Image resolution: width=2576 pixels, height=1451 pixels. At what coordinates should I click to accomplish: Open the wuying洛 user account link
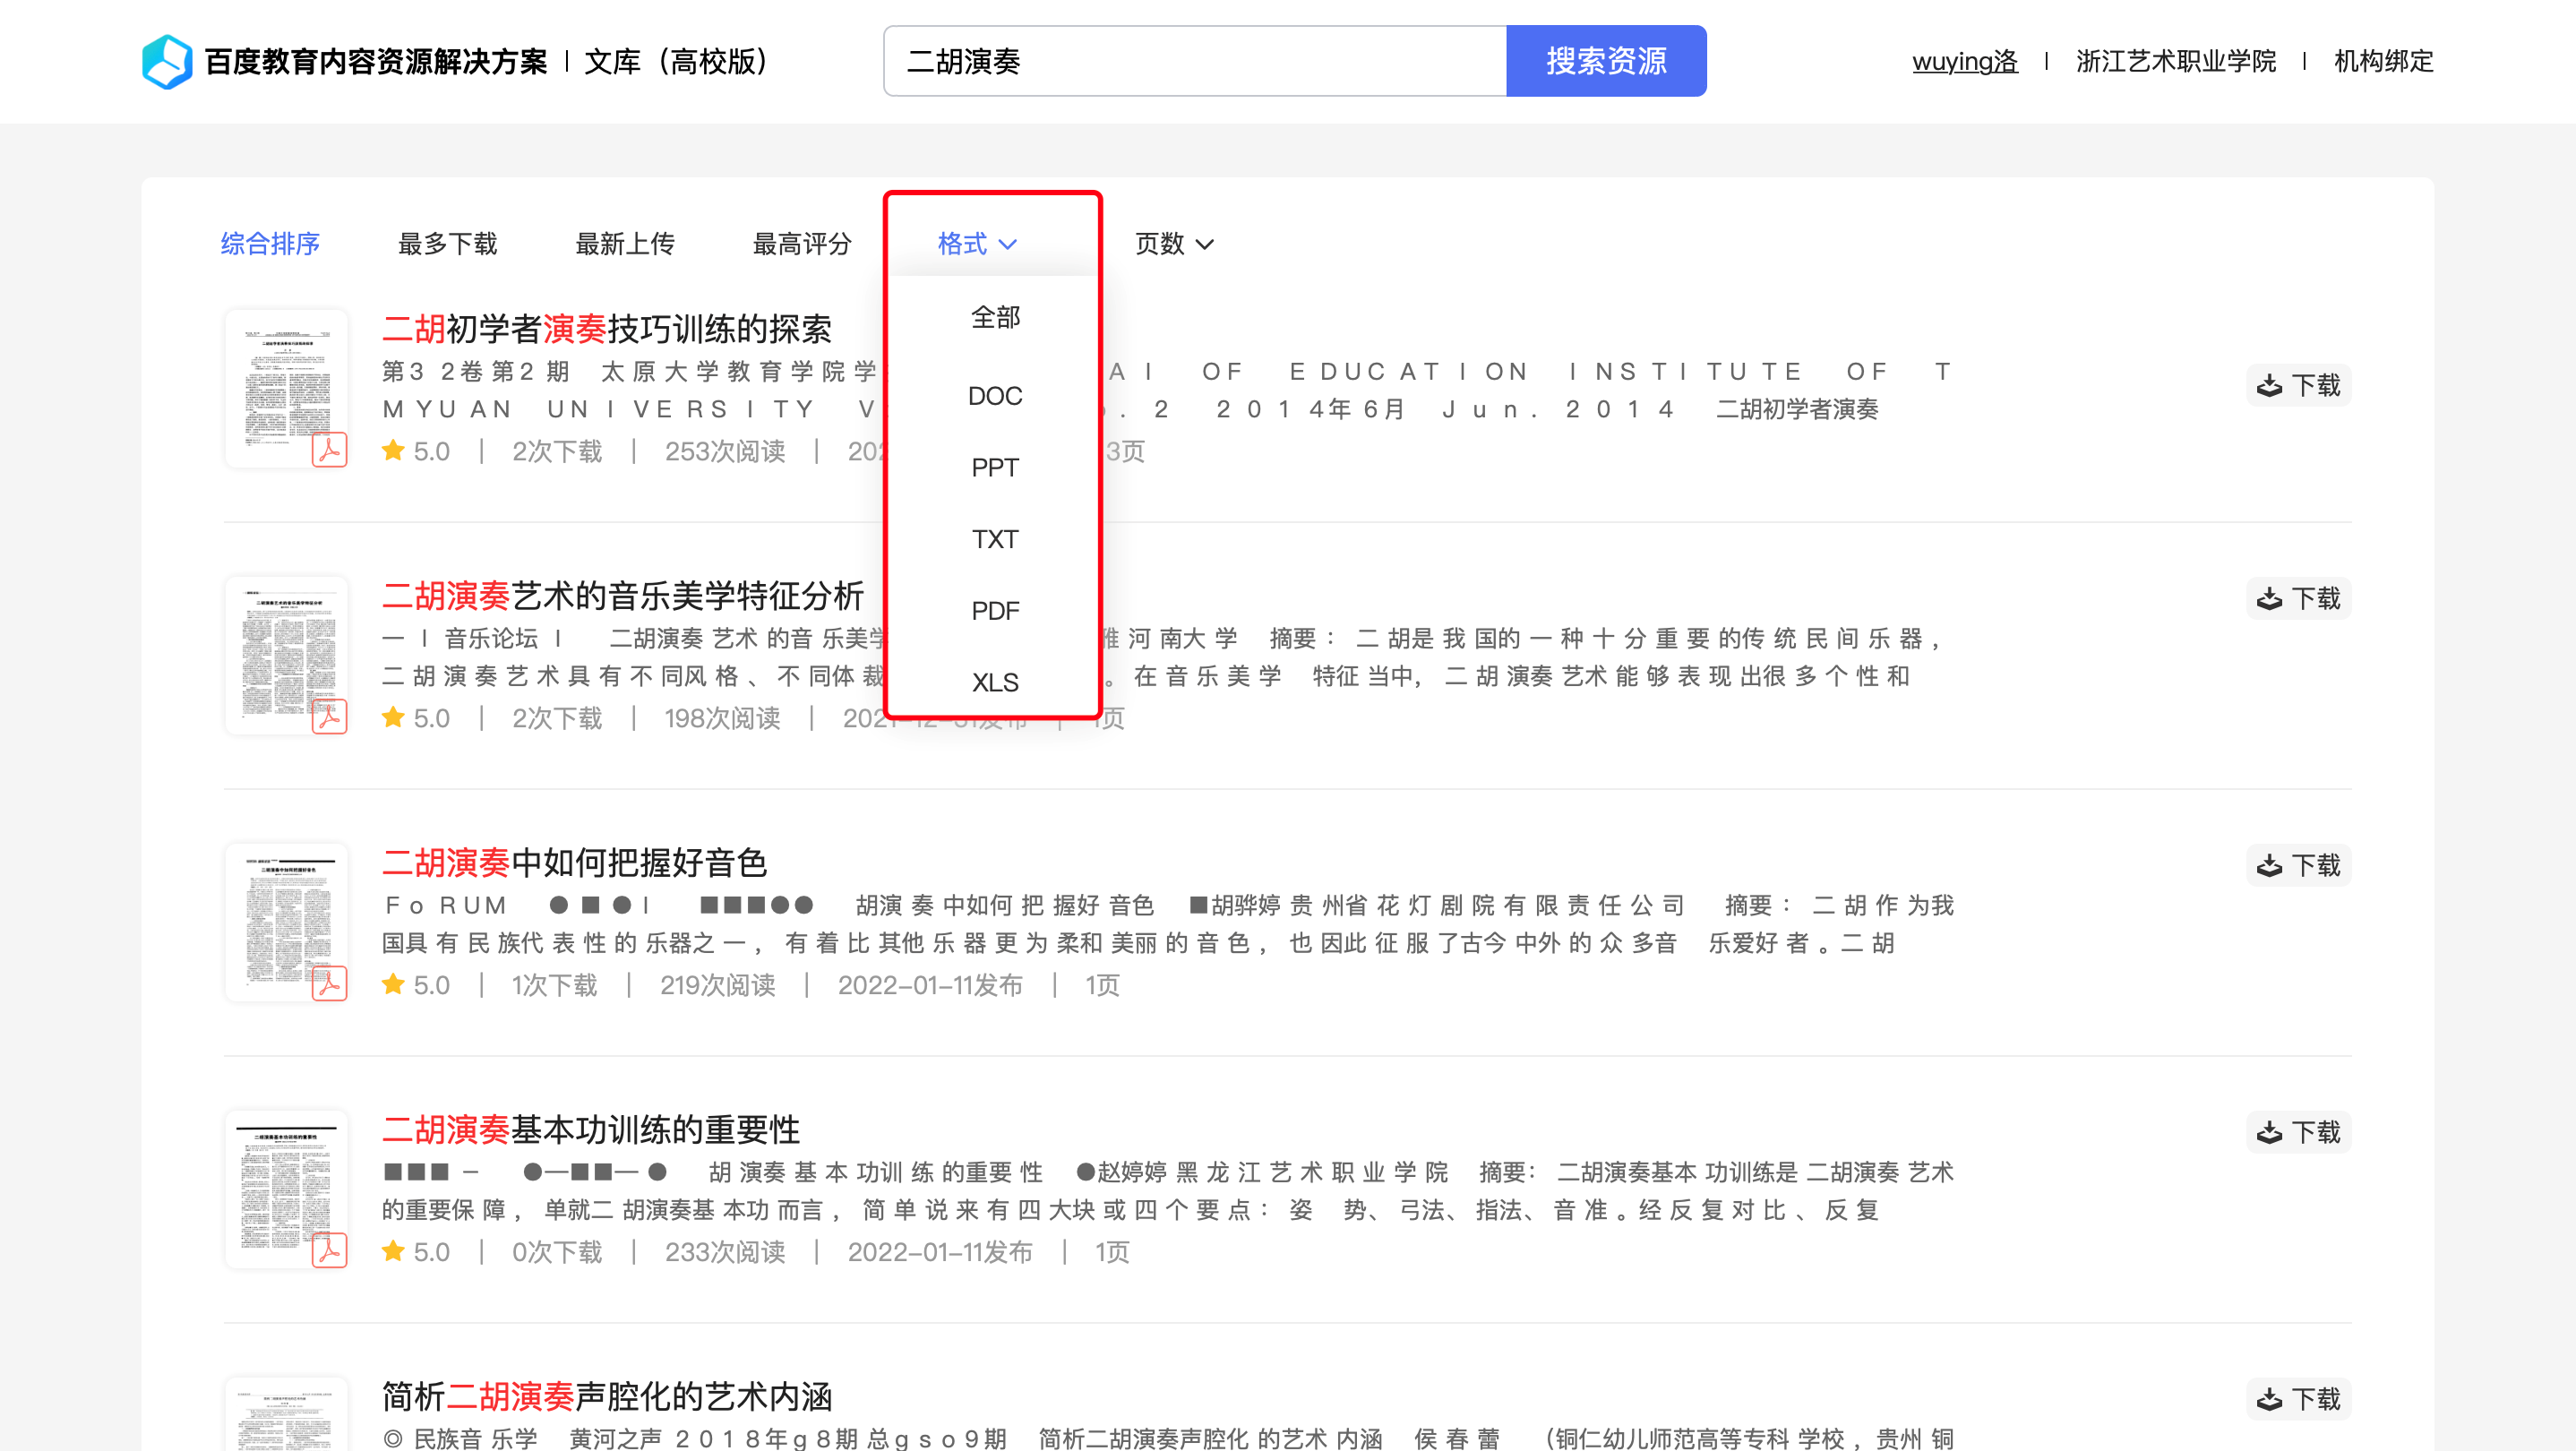[1964, 61]
